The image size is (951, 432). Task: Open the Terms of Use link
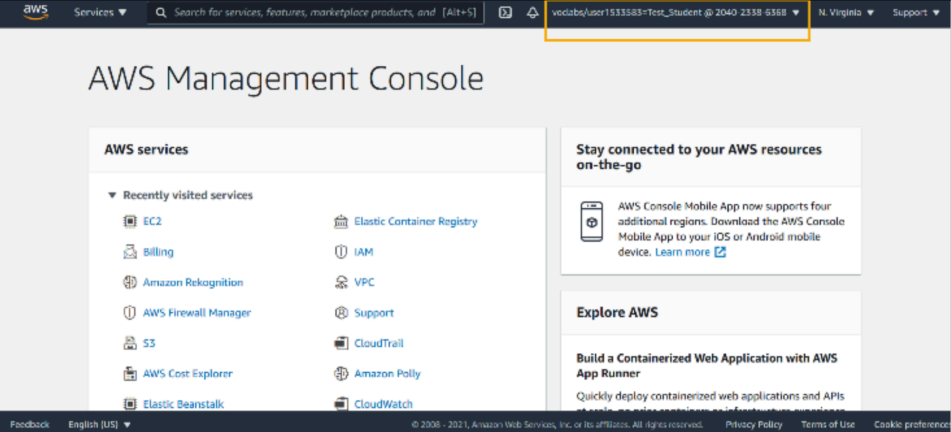click(828, 425)
